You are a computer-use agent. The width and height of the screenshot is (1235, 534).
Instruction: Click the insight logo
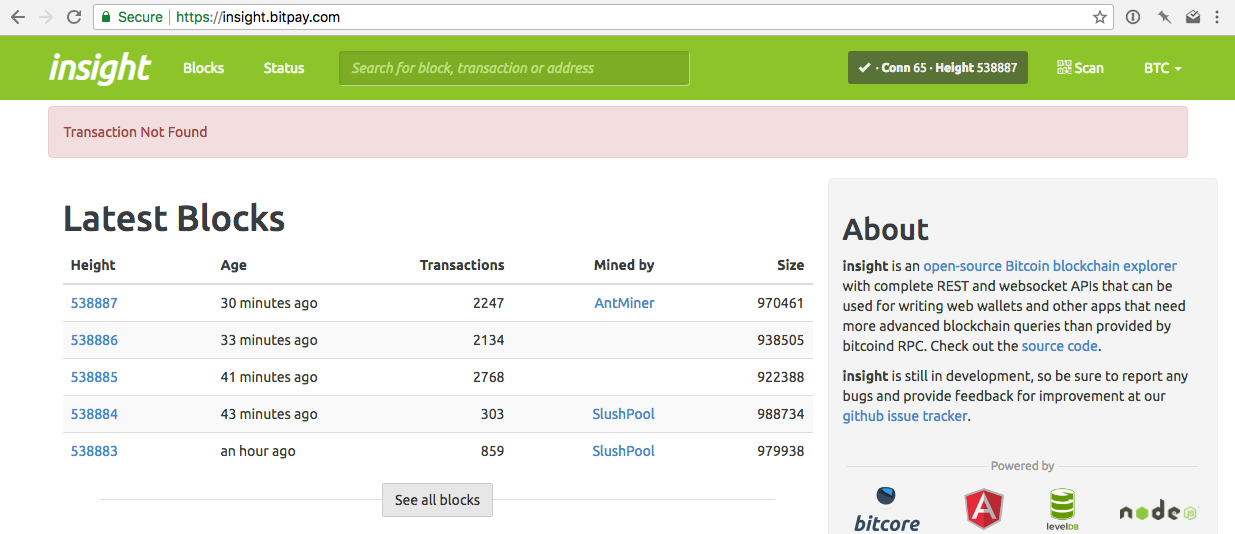[x=100, y=68]
